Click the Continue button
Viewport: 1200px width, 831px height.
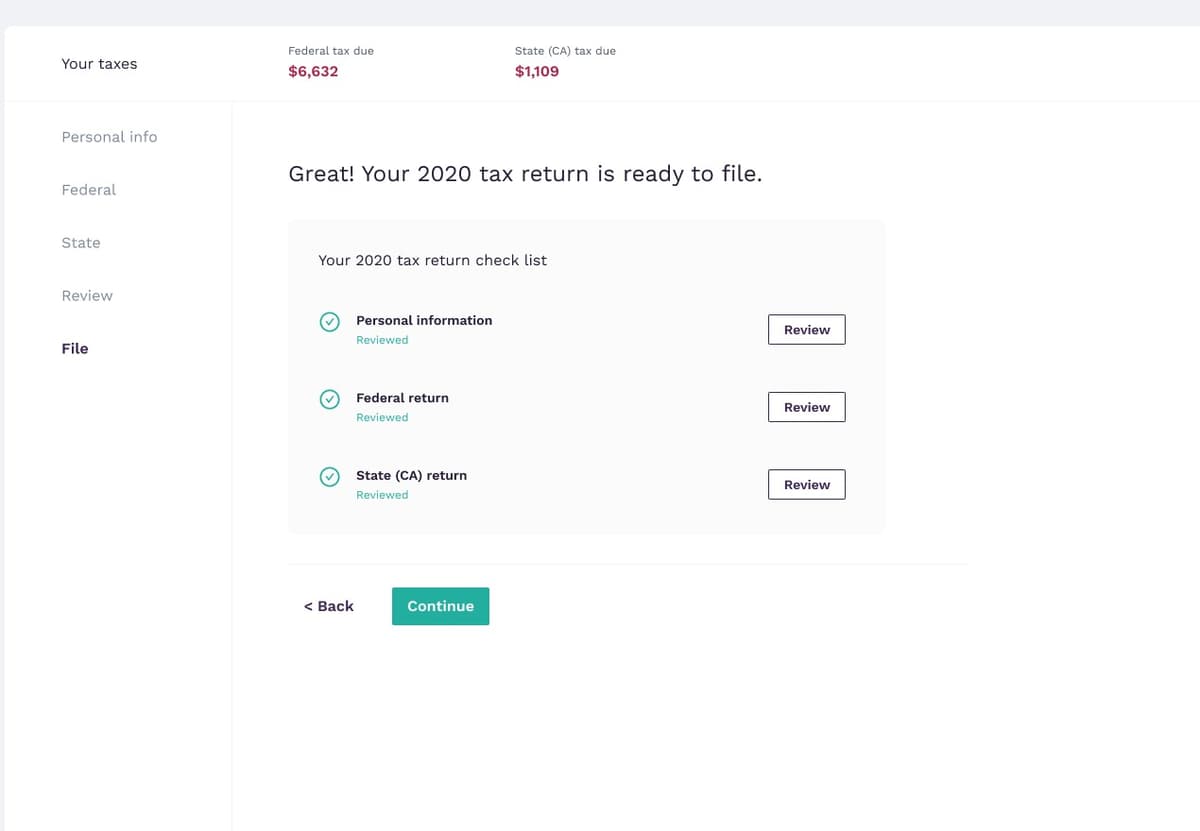click(x=440, y=606)
